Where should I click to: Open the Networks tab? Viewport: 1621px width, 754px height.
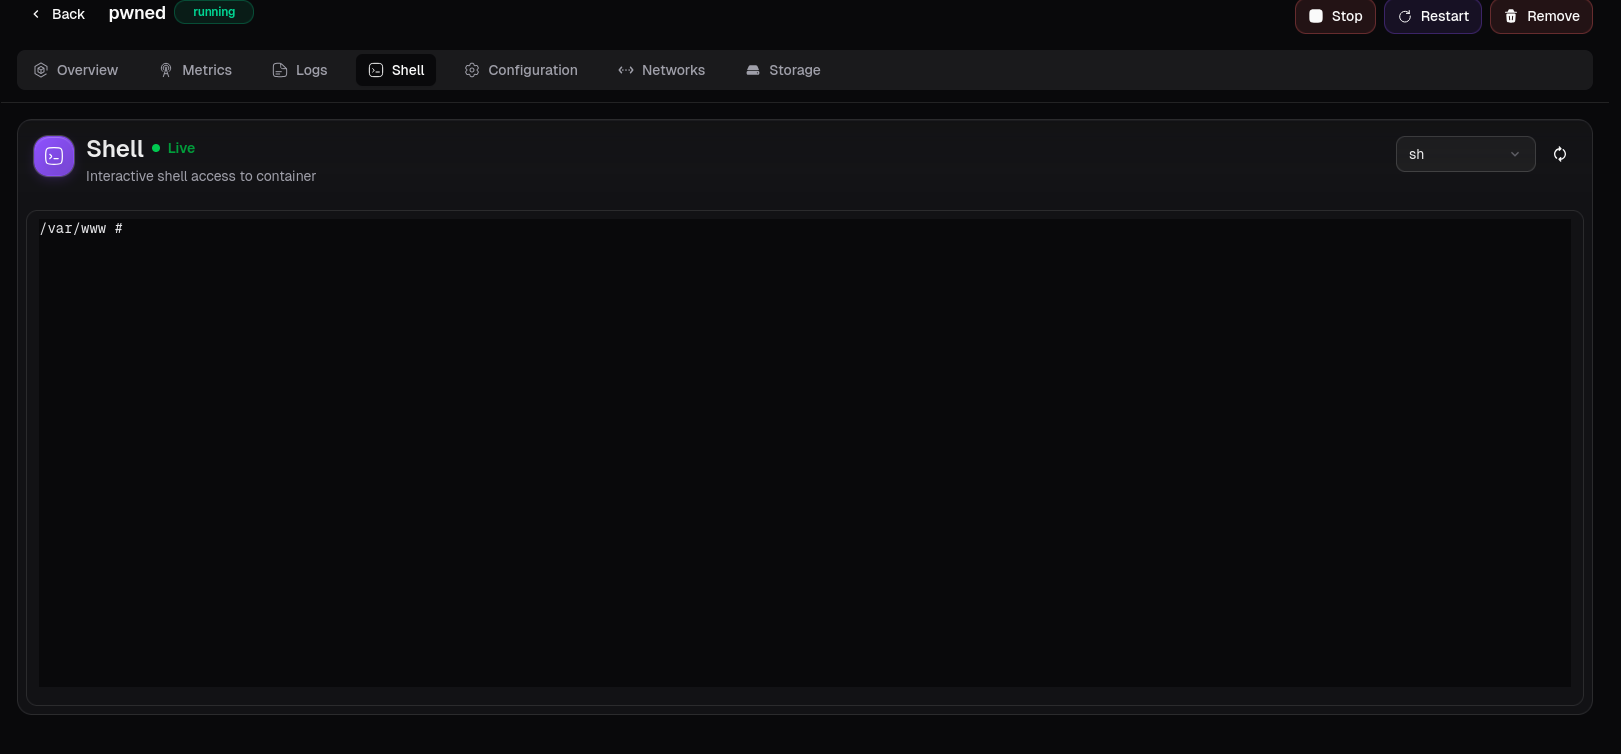[661, 70]
